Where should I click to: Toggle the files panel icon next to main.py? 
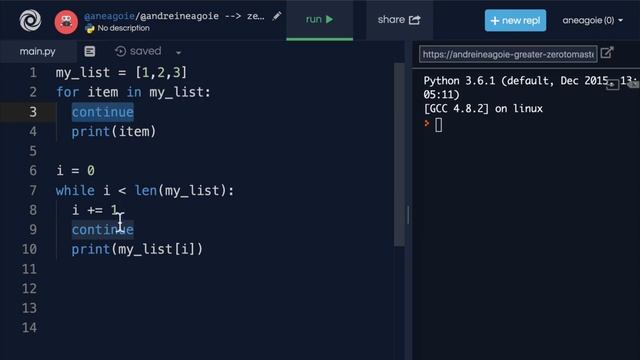click(90, 51)
